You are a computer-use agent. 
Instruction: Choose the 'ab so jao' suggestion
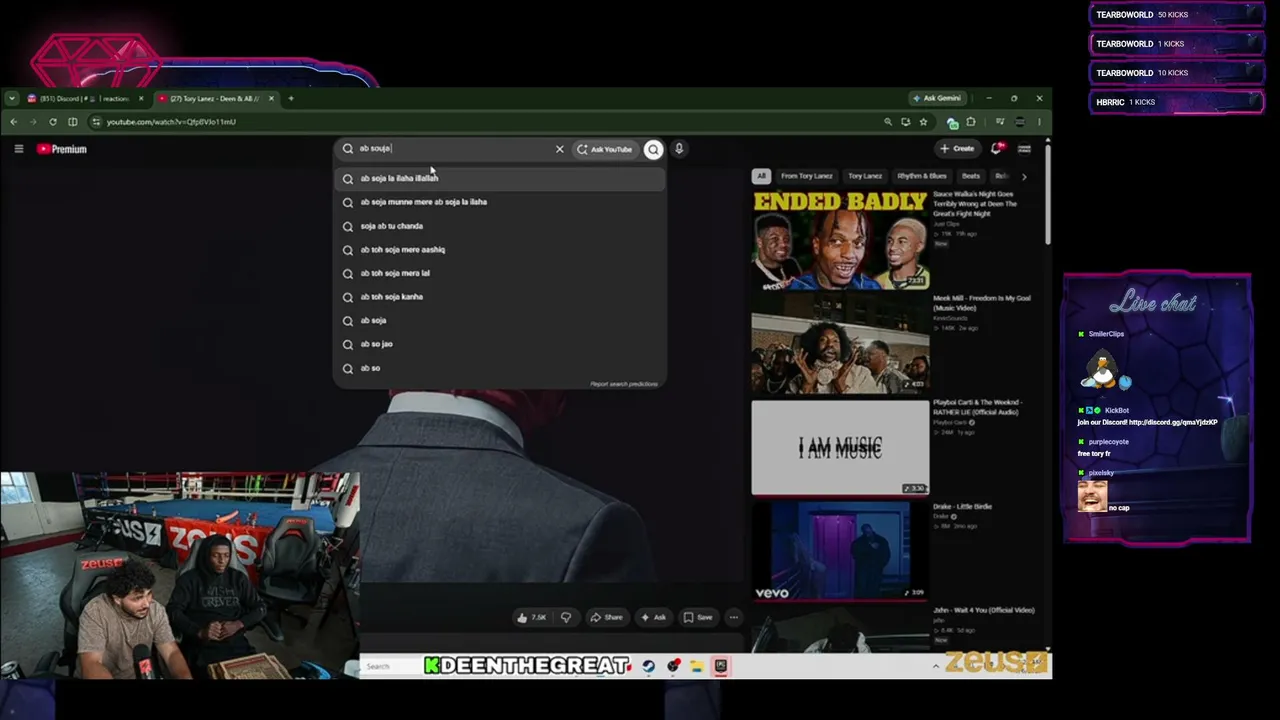point(500,344)
